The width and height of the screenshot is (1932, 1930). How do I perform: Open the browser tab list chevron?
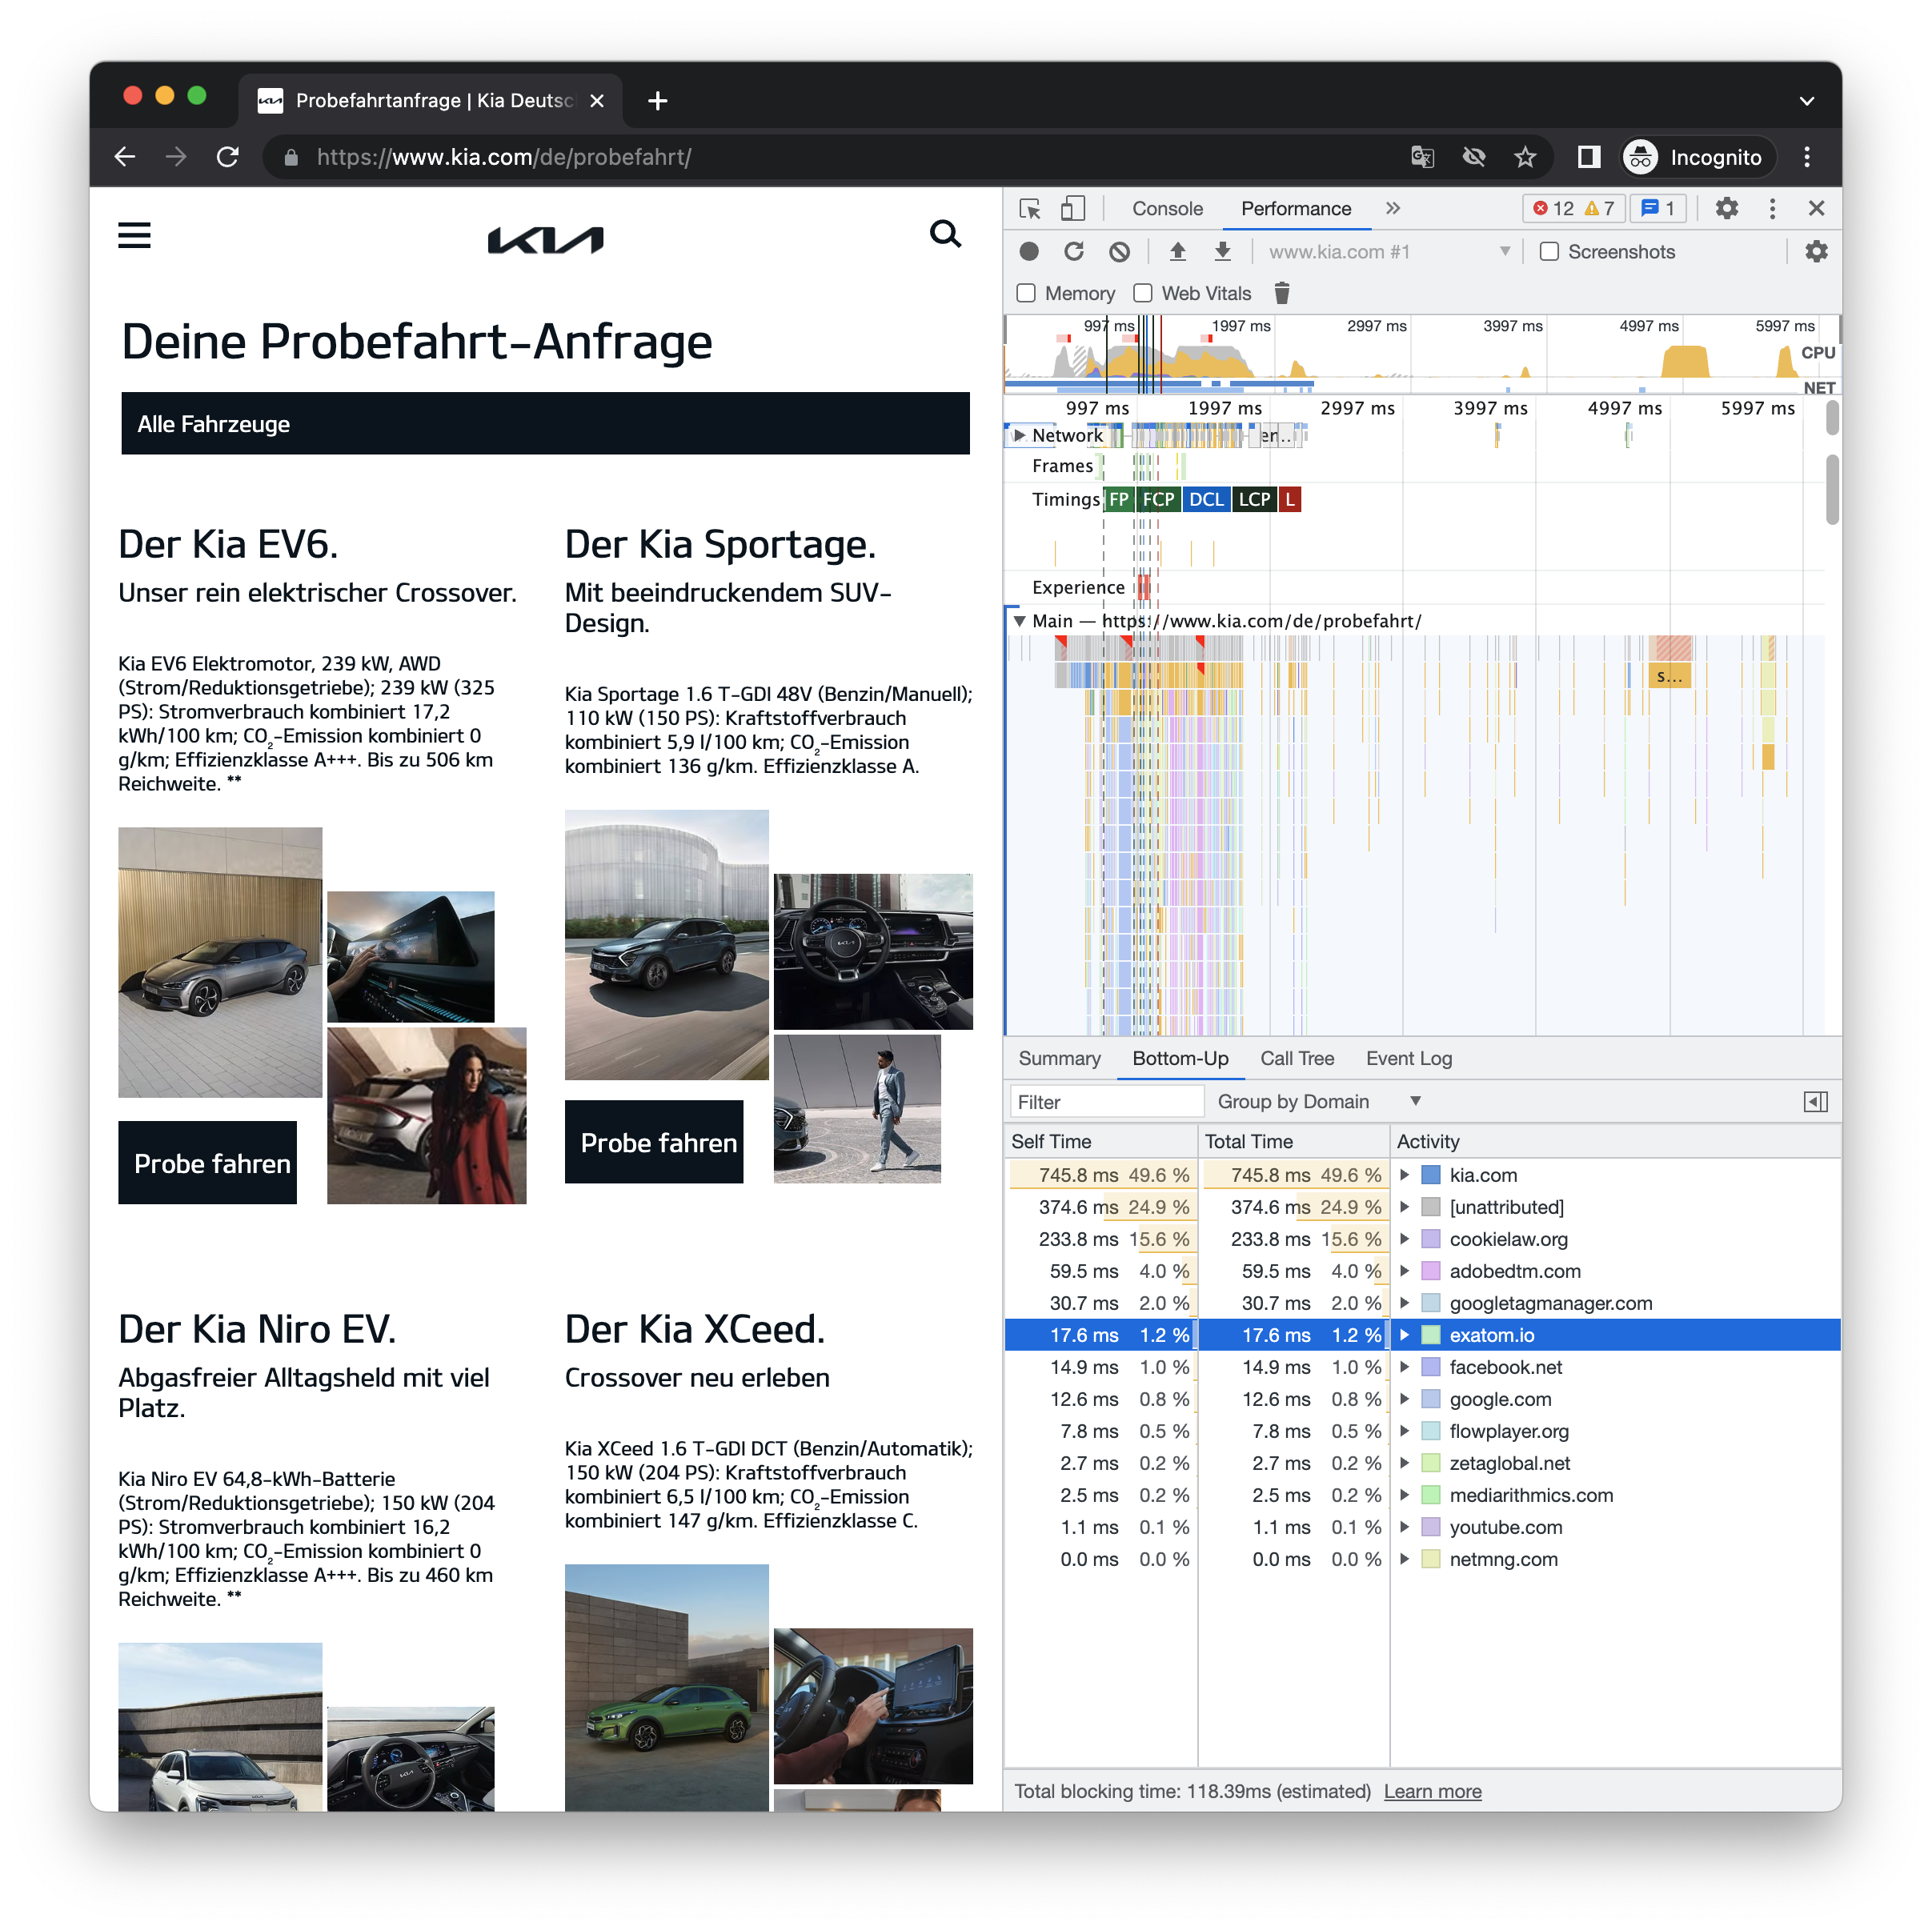click(1806, 101)
